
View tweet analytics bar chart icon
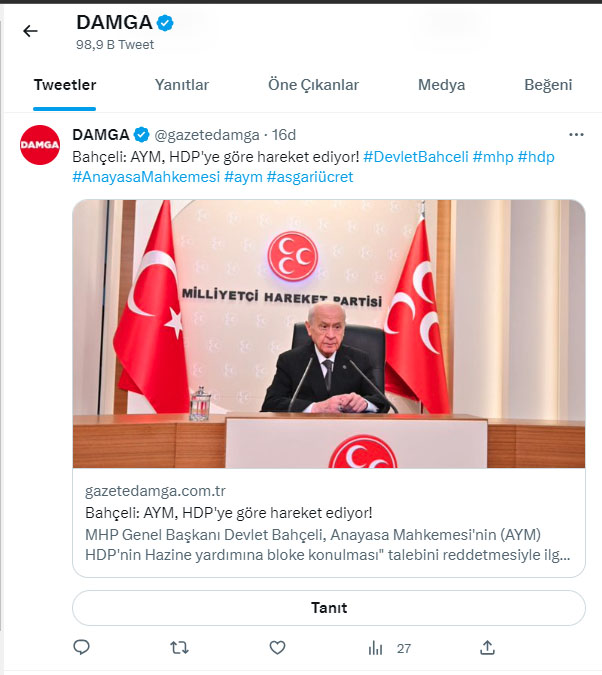coord(376,648)
